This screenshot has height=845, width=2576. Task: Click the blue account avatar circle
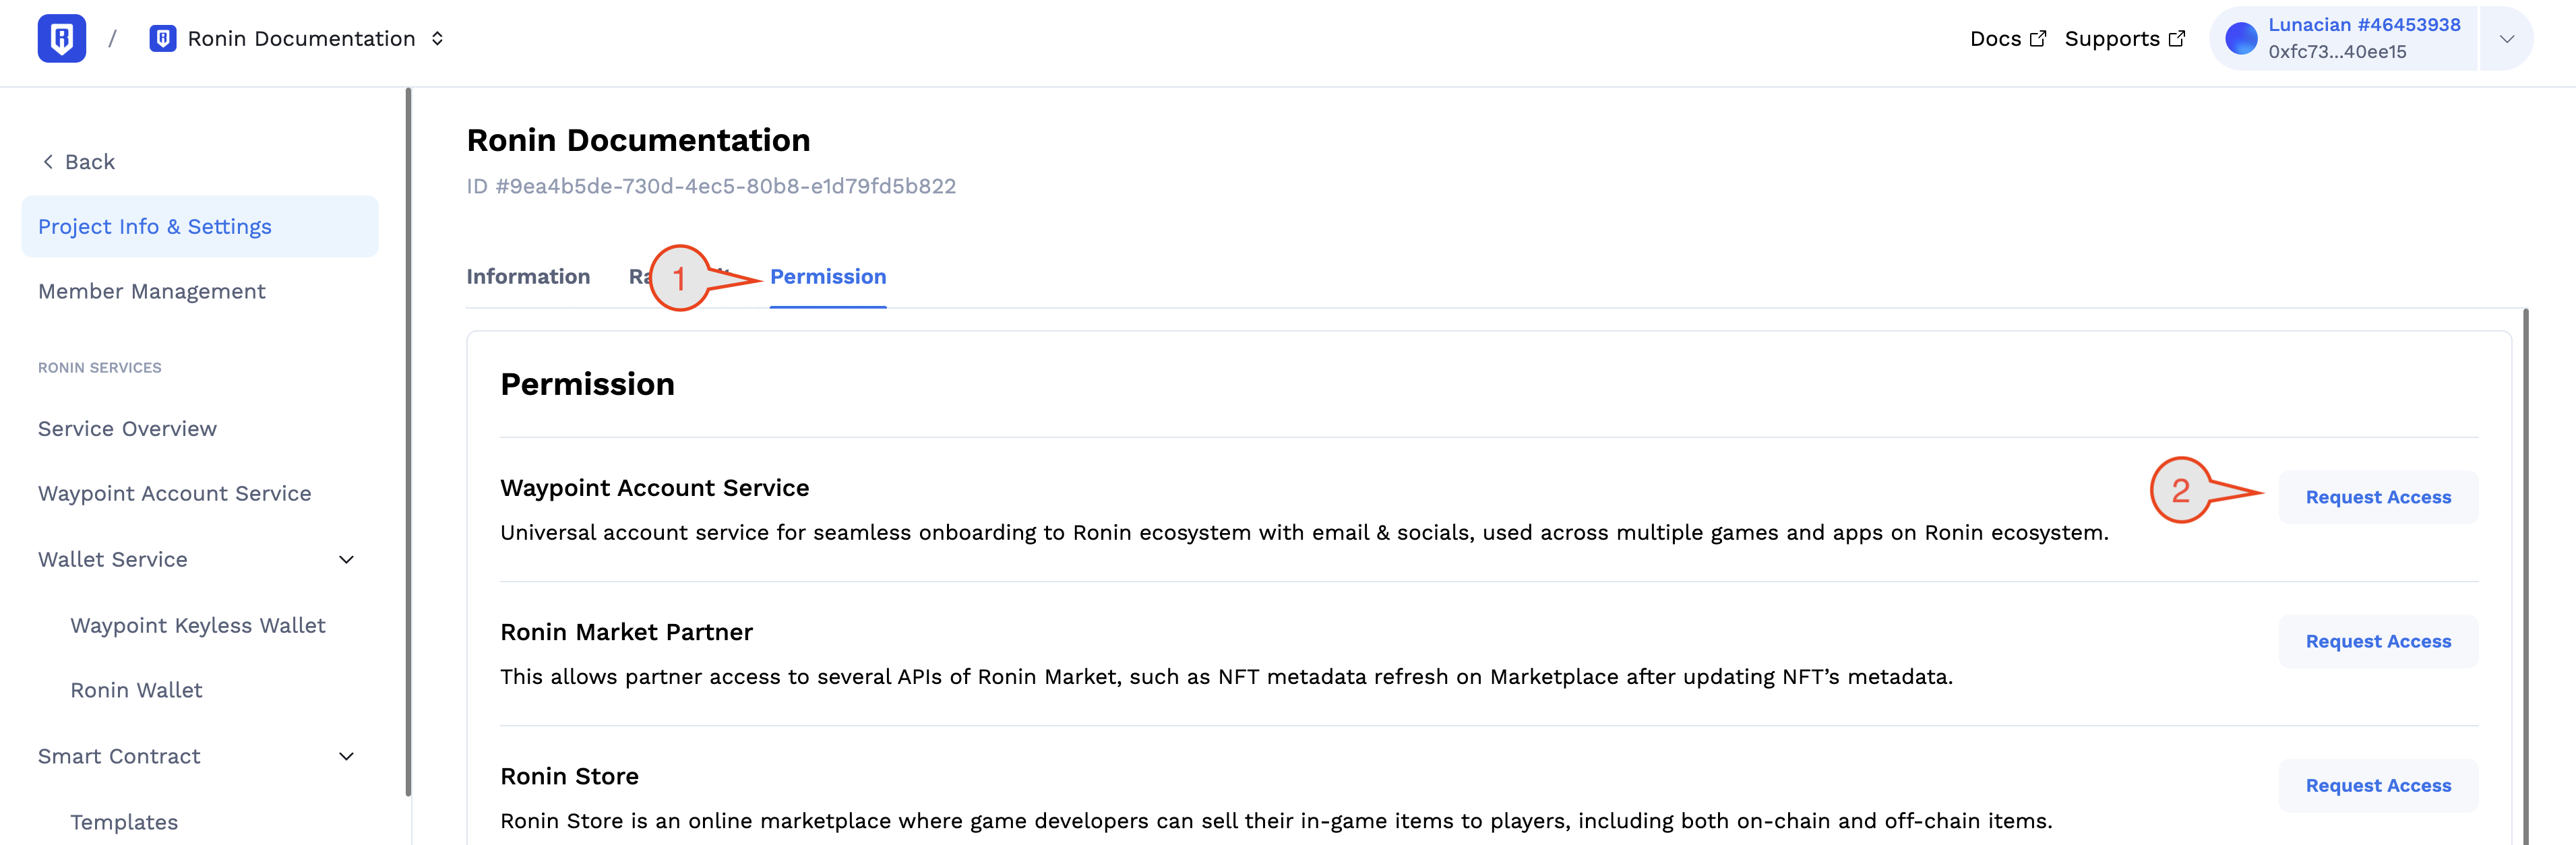click(2241, 38)
